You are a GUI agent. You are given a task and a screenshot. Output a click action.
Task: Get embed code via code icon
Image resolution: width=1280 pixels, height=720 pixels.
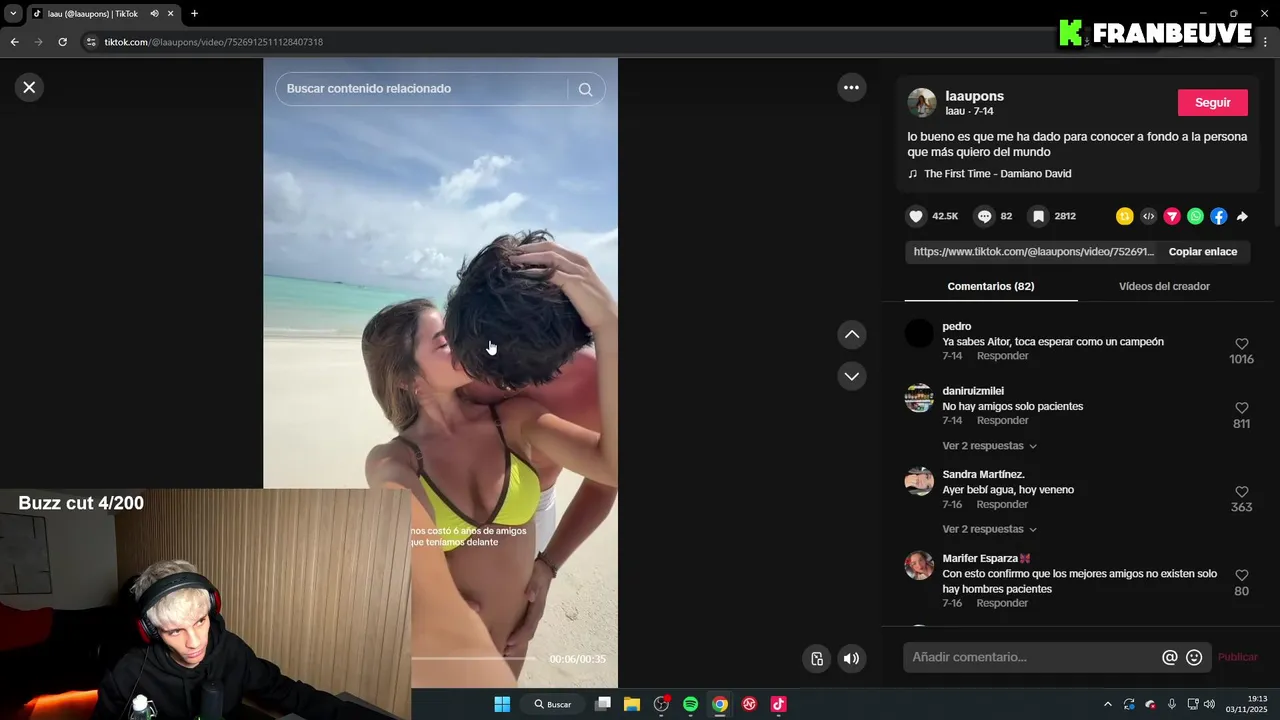click(x=1148, y=216)
